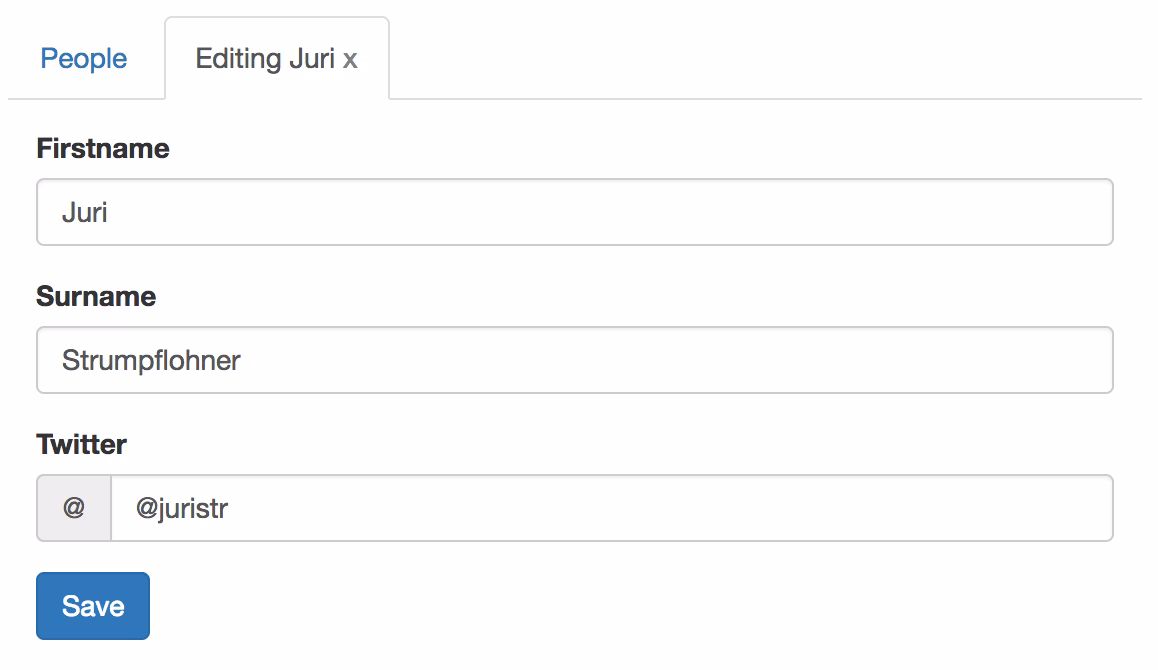Click the @ addon before Twitter field
The width and height of the screenshot is (1158, 670).
(74, 508)
